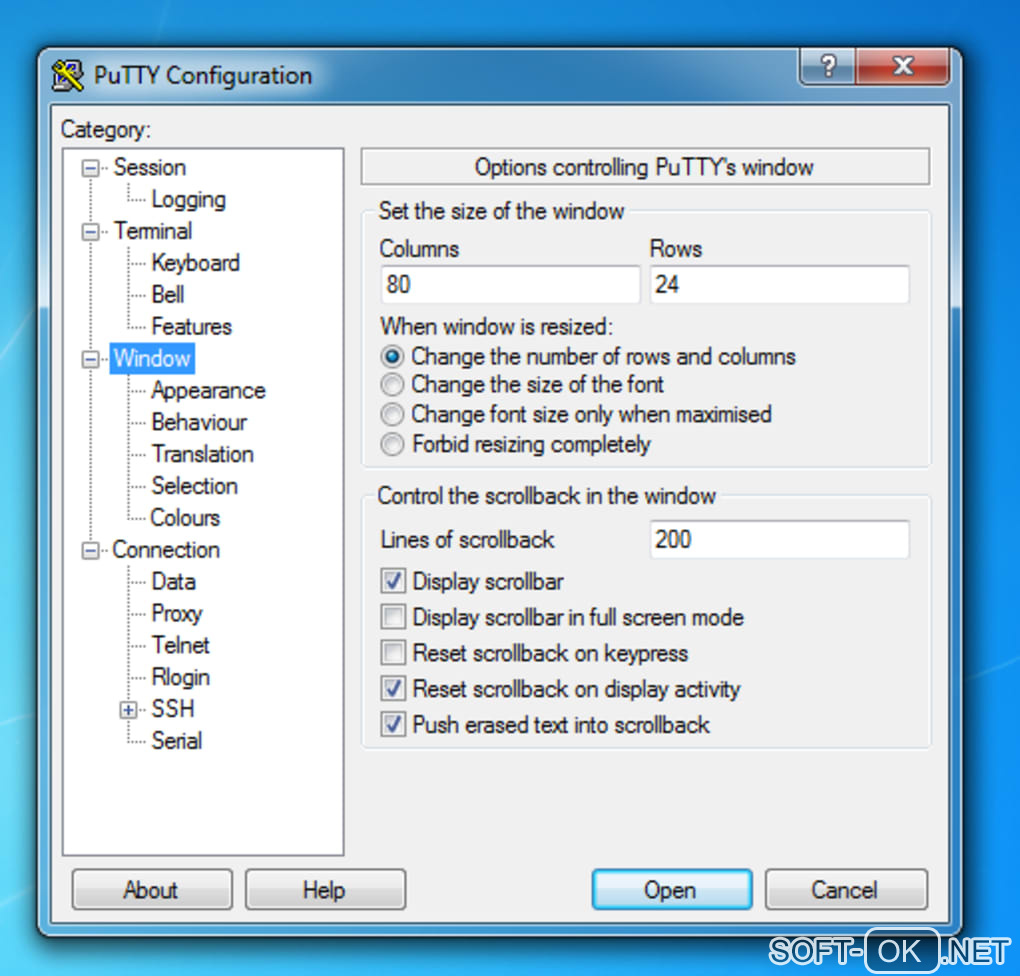Screen dimensions: 1020x976
Task: Click the Cancel button
Action: [846, 889]
